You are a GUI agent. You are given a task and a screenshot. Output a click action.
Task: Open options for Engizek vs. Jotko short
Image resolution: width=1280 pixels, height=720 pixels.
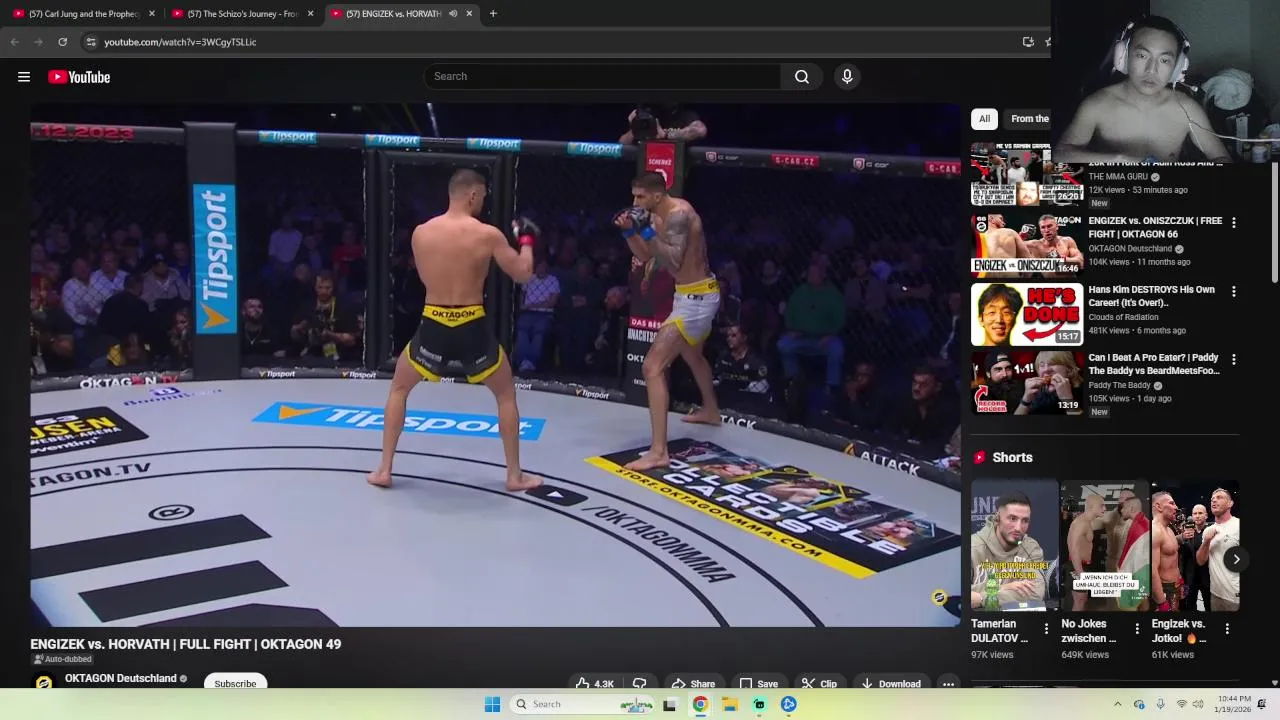1227,628
